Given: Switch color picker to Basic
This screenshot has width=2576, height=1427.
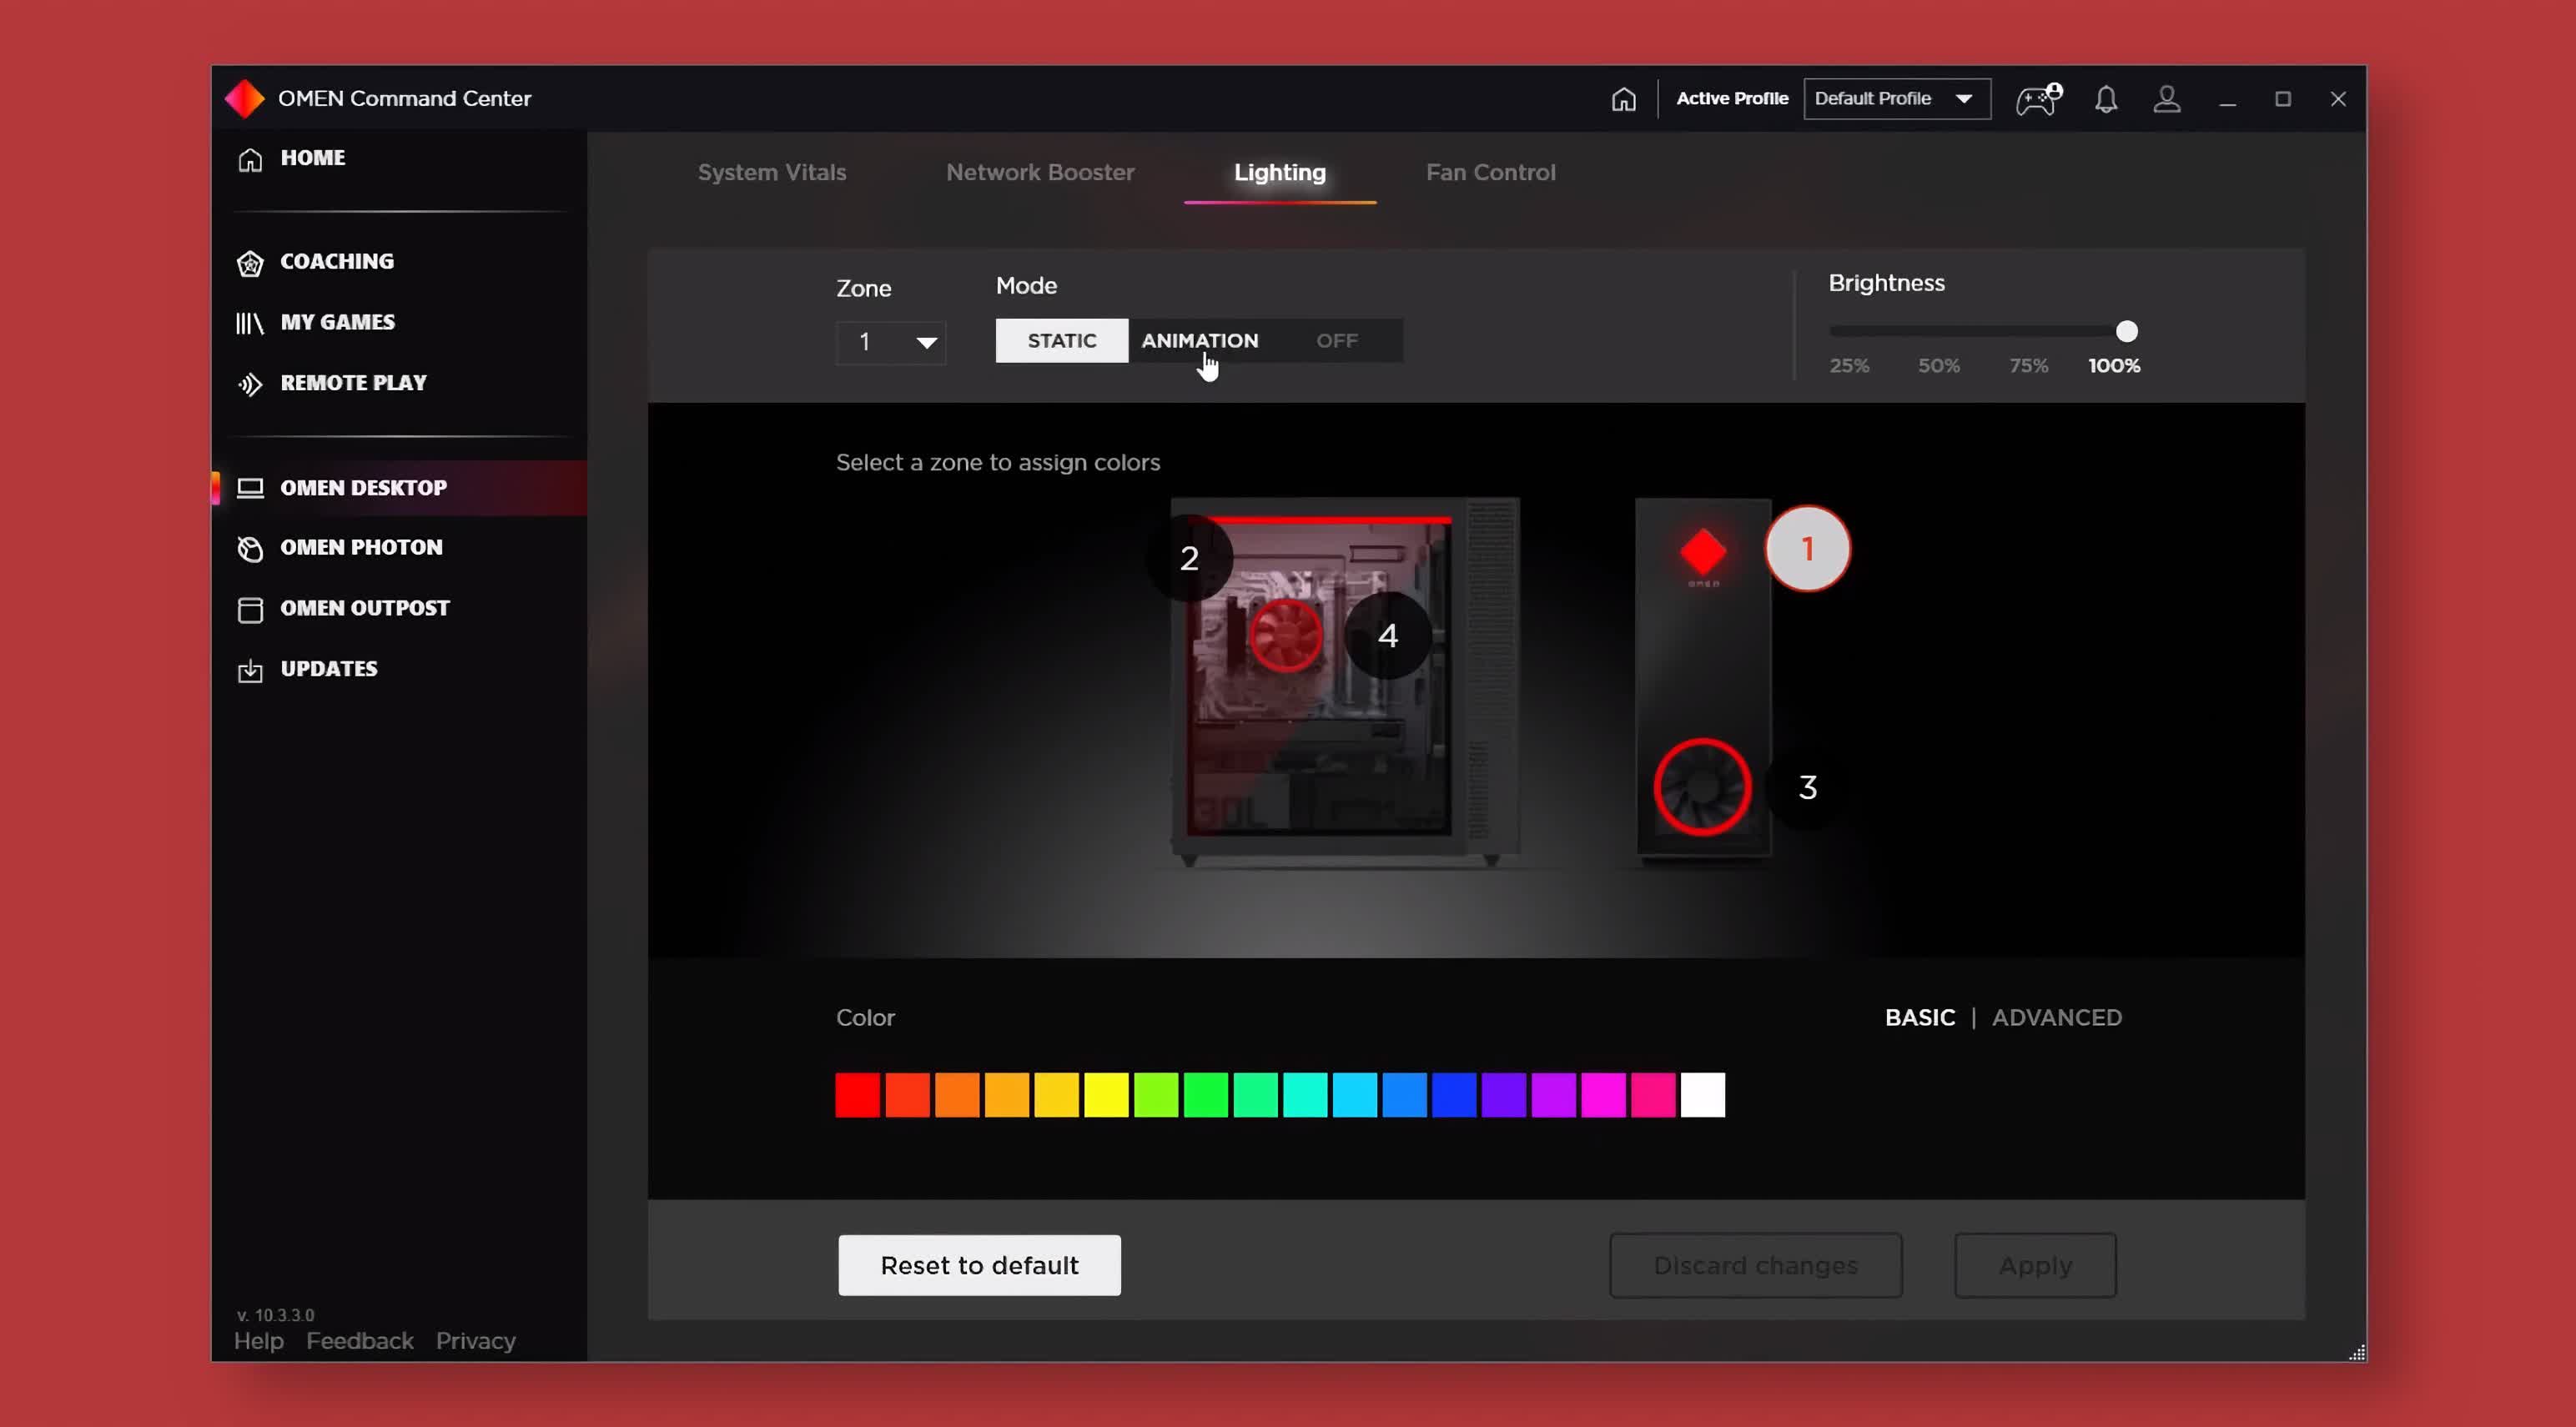Looking at the screenshot, I should 1919,1017.
